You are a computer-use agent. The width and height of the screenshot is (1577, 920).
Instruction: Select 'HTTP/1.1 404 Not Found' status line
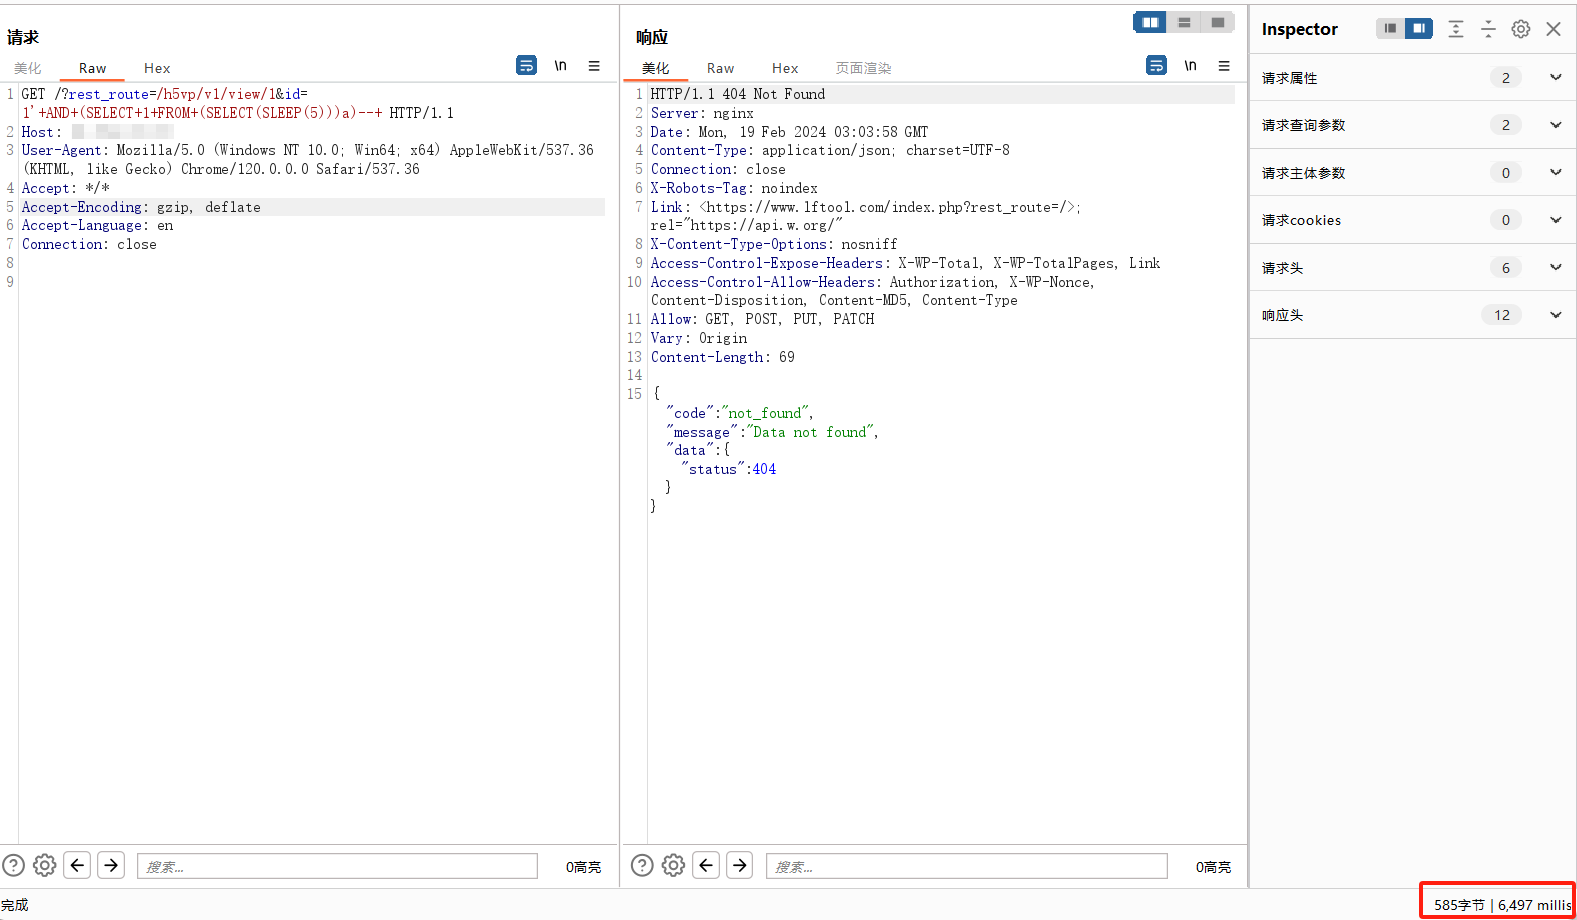(738, 94)
